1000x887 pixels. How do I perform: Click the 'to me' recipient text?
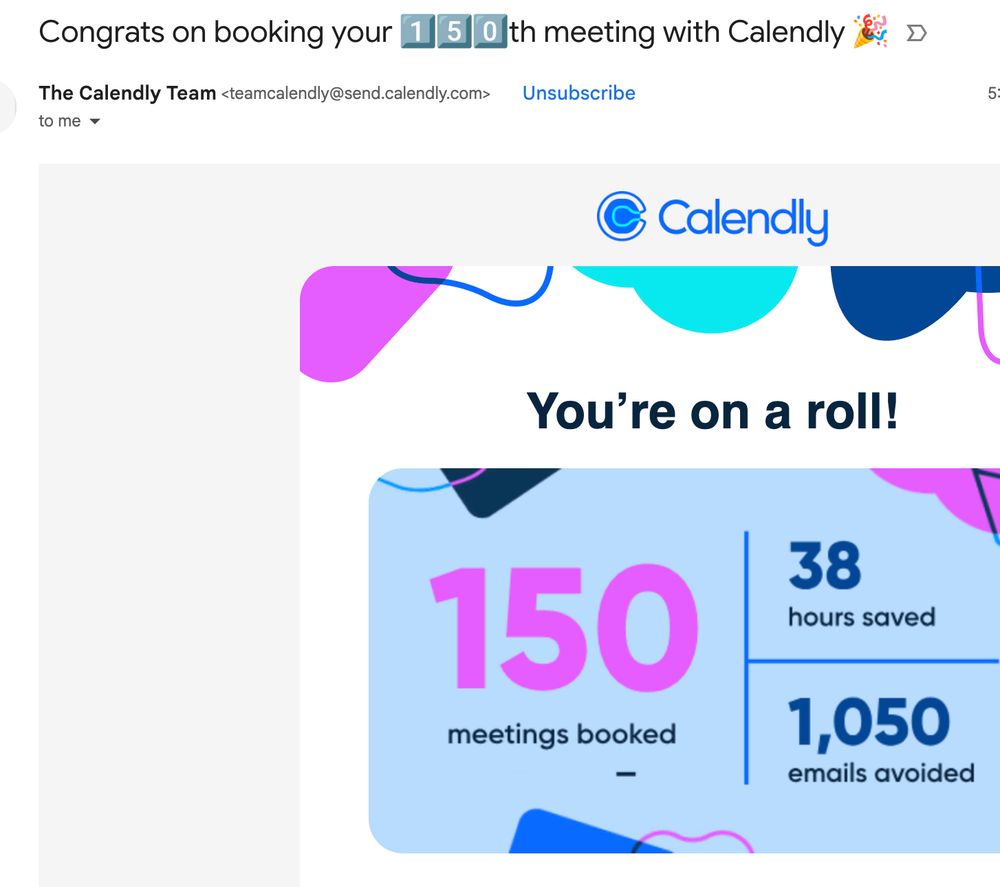[x=59, y=121]
